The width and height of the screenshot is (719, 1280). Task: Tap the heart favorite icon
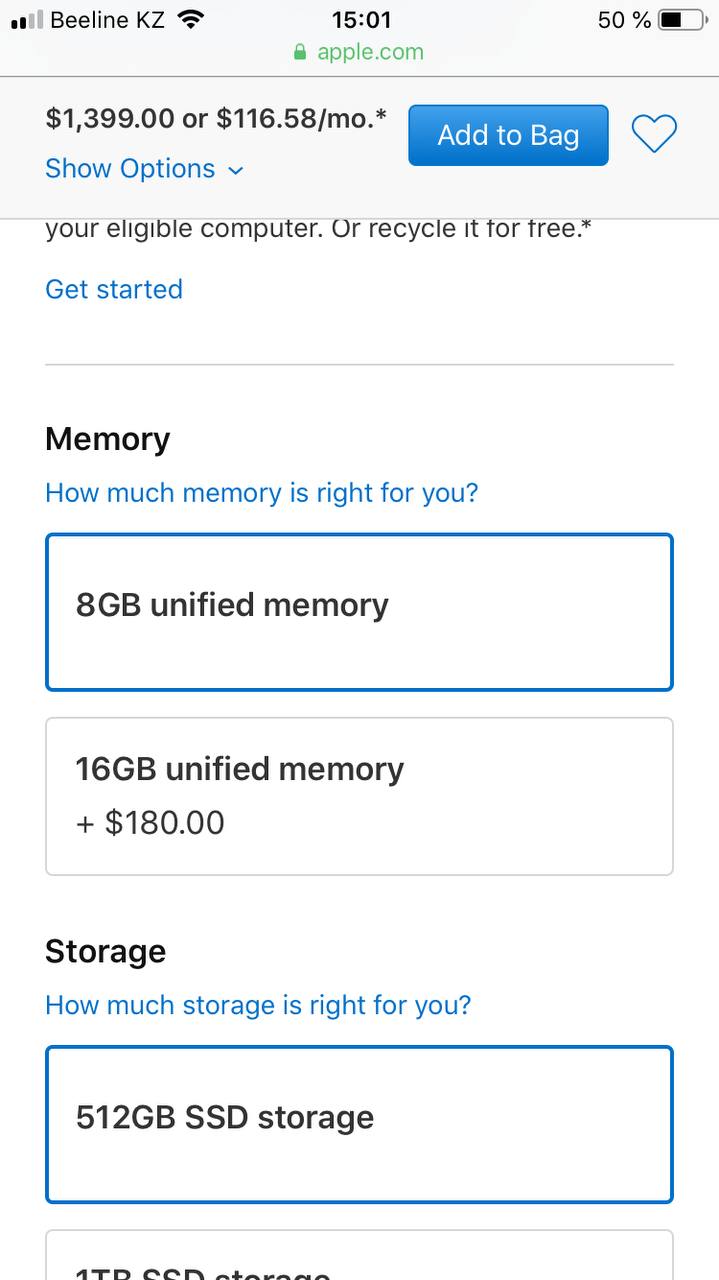(x=655, y=134)
